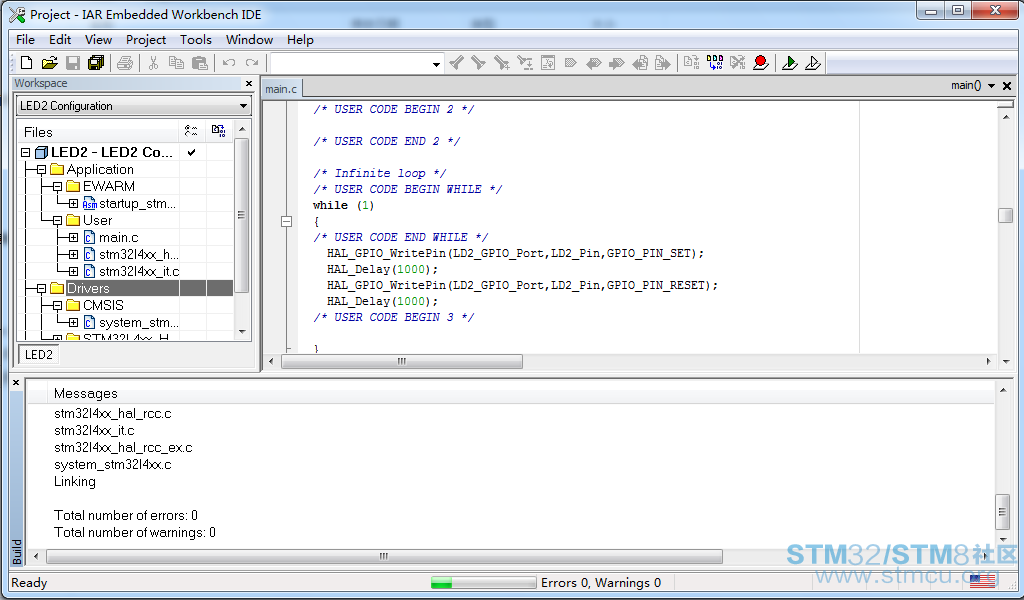Open the Project menu
The height and width of the screenshot is (600, 1024).
(x=146, y=40)
